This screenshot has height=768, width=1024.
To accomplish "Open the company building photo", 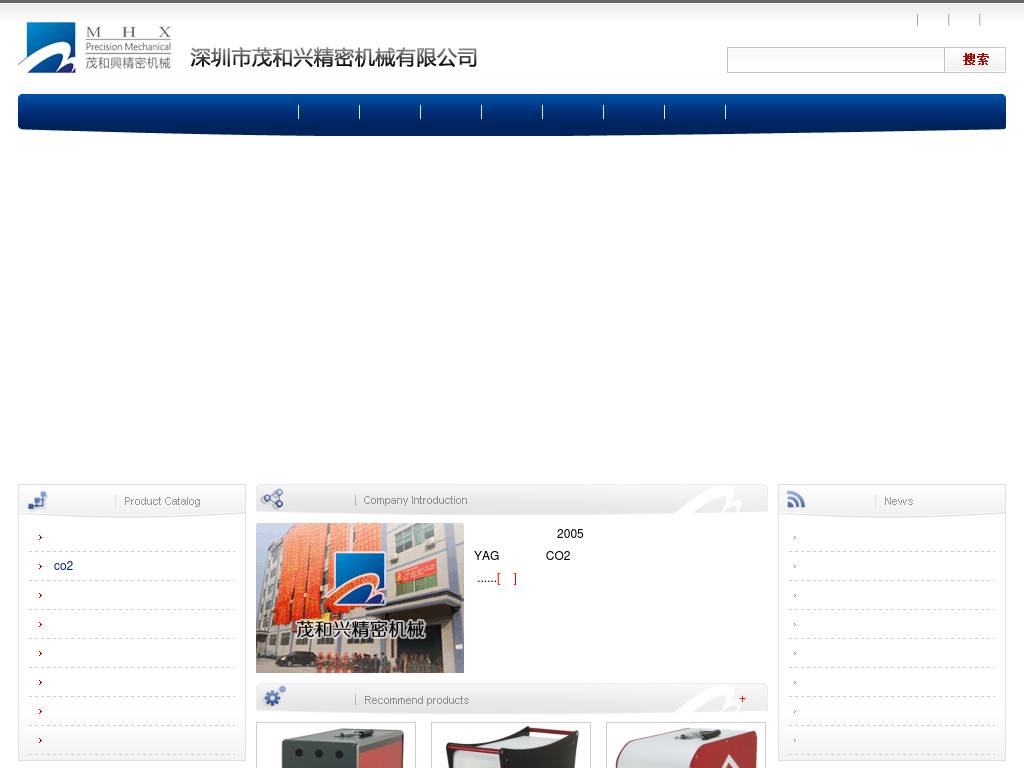I will (360, 598).
